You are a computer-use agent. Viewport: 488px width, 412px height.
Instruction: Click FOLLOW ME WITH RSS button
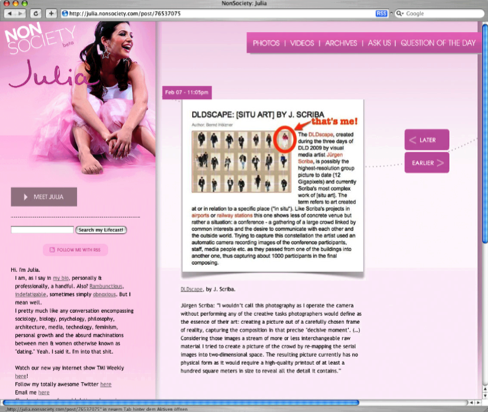[75, 250]
